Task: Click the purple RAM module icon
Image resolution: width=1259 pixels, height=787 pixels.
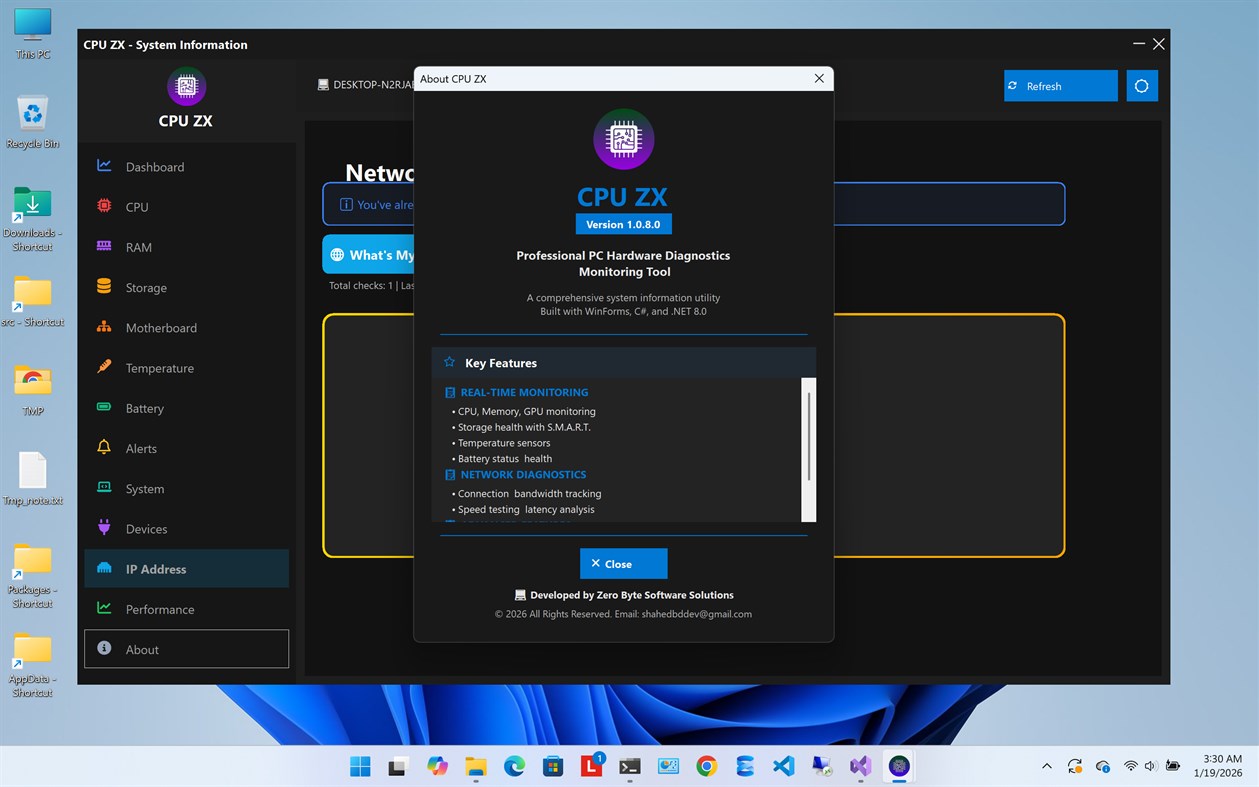Action: click(104, 246)
